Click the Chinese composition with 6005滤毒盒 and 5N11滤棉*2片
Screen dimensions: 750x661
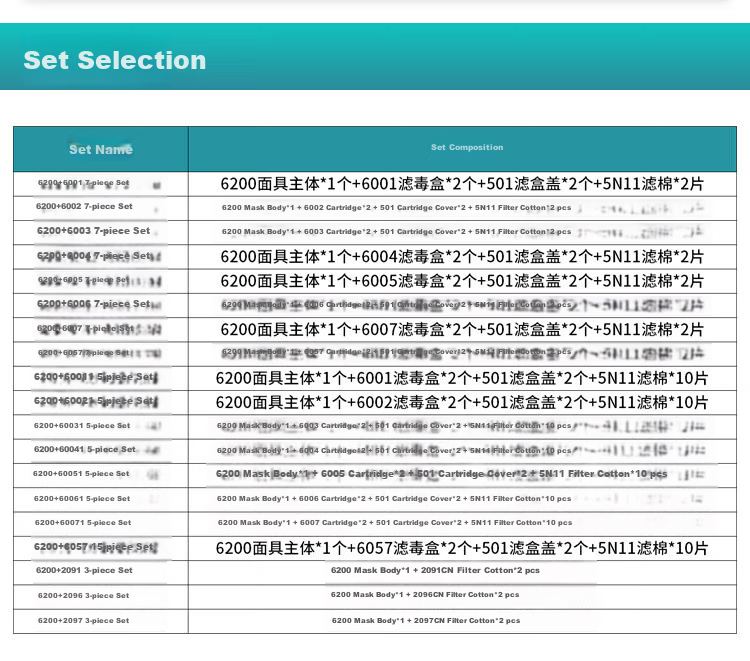[462, 281]
